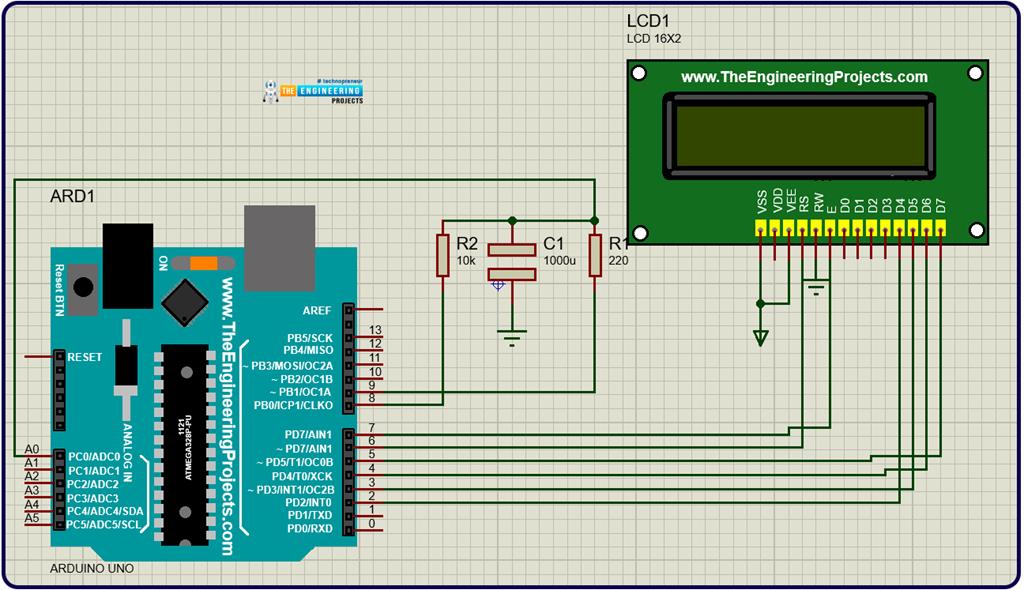Click the ground symbol below capacitor C1

[512, 337]
